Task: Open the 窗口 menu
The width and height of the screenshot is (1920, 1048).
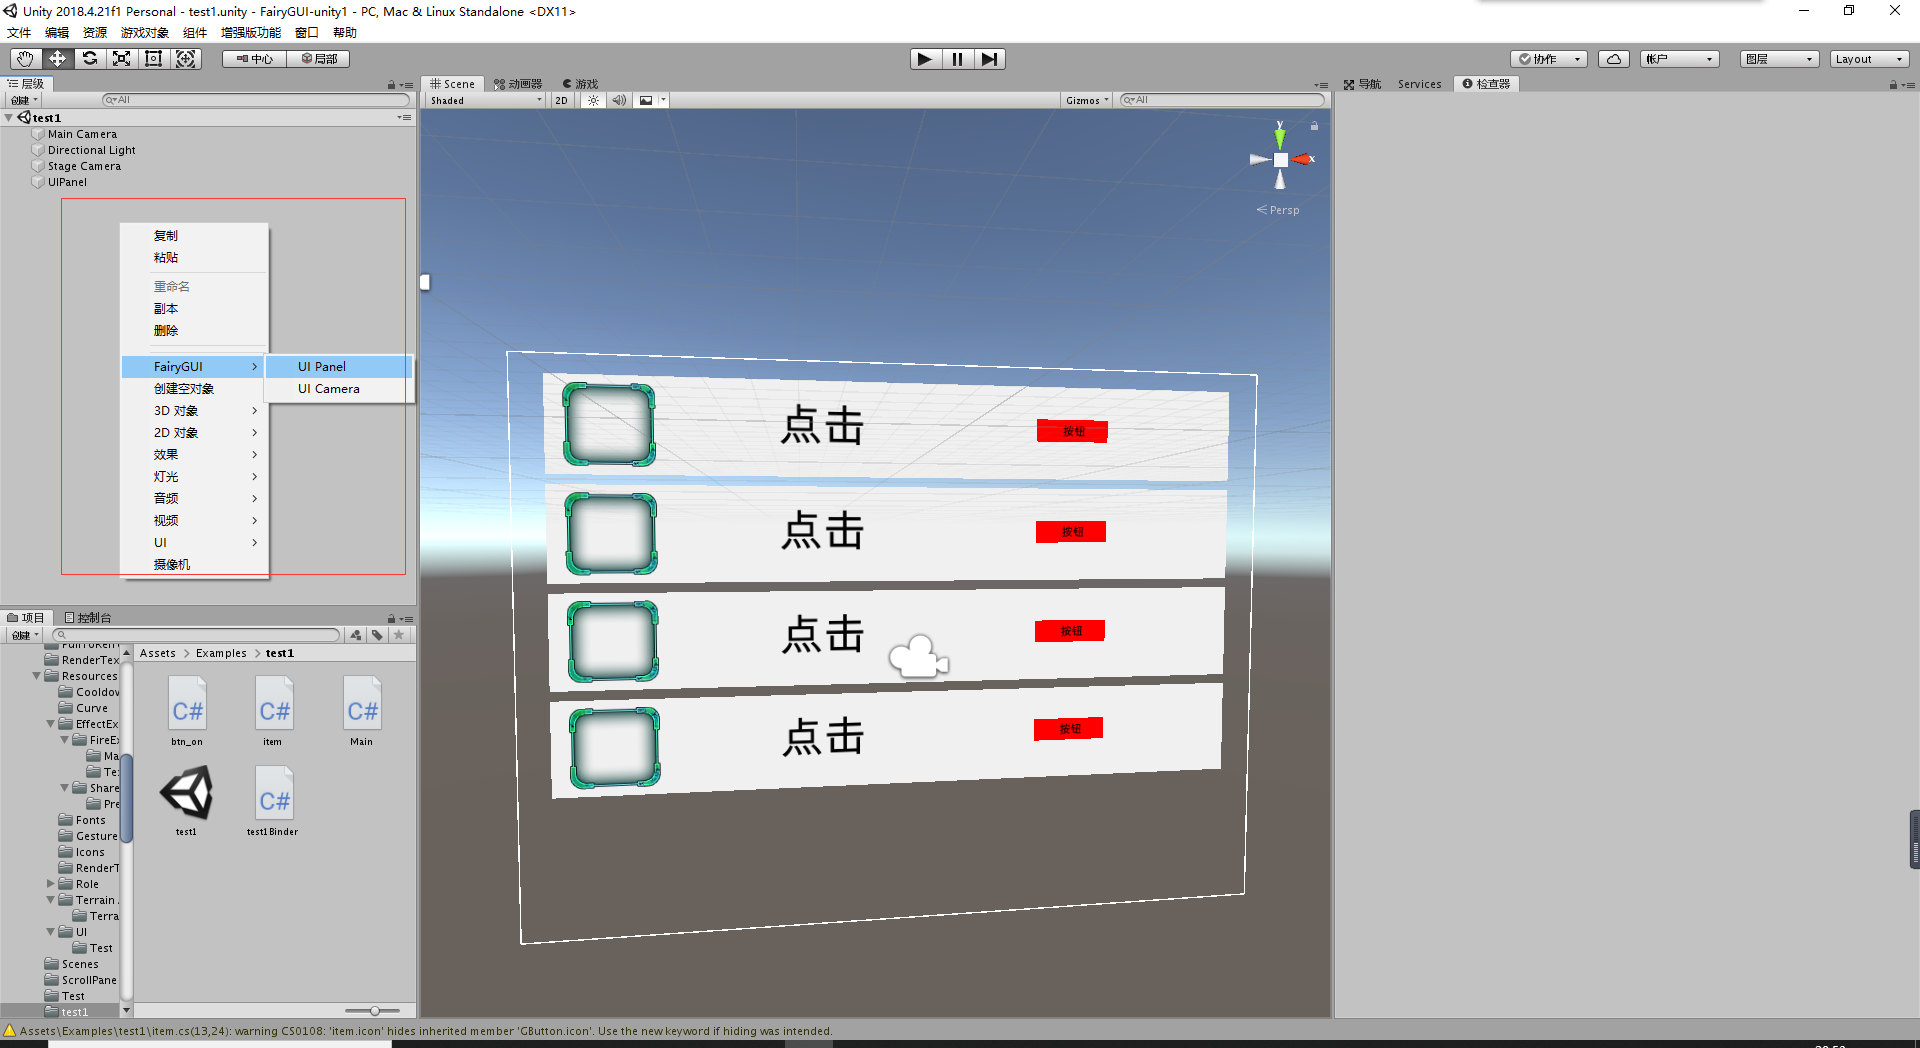Action: pos(306,32)
